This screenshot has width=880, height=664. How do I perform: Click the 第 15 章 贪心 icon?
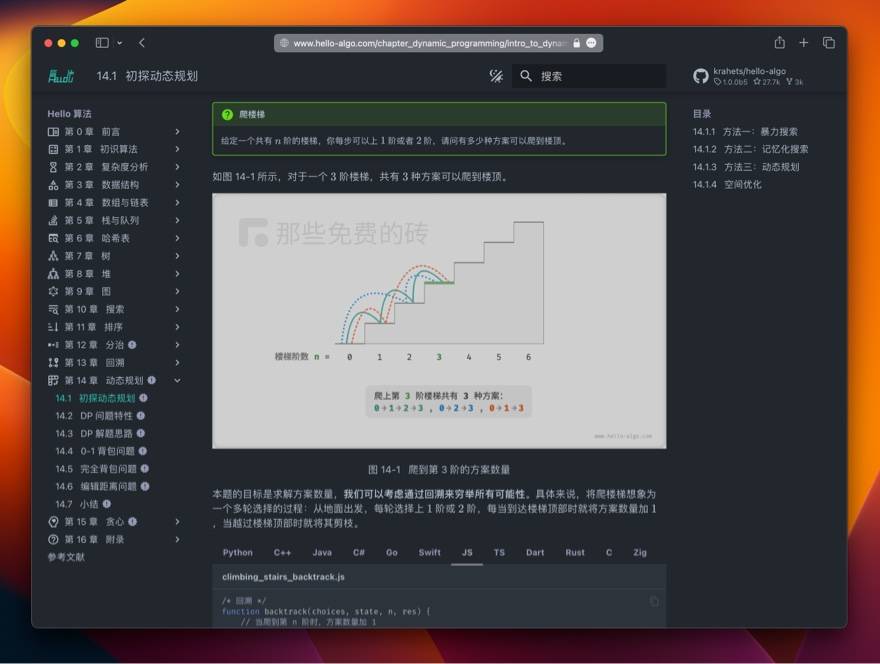pyautogui.click(x=53, y=521)
